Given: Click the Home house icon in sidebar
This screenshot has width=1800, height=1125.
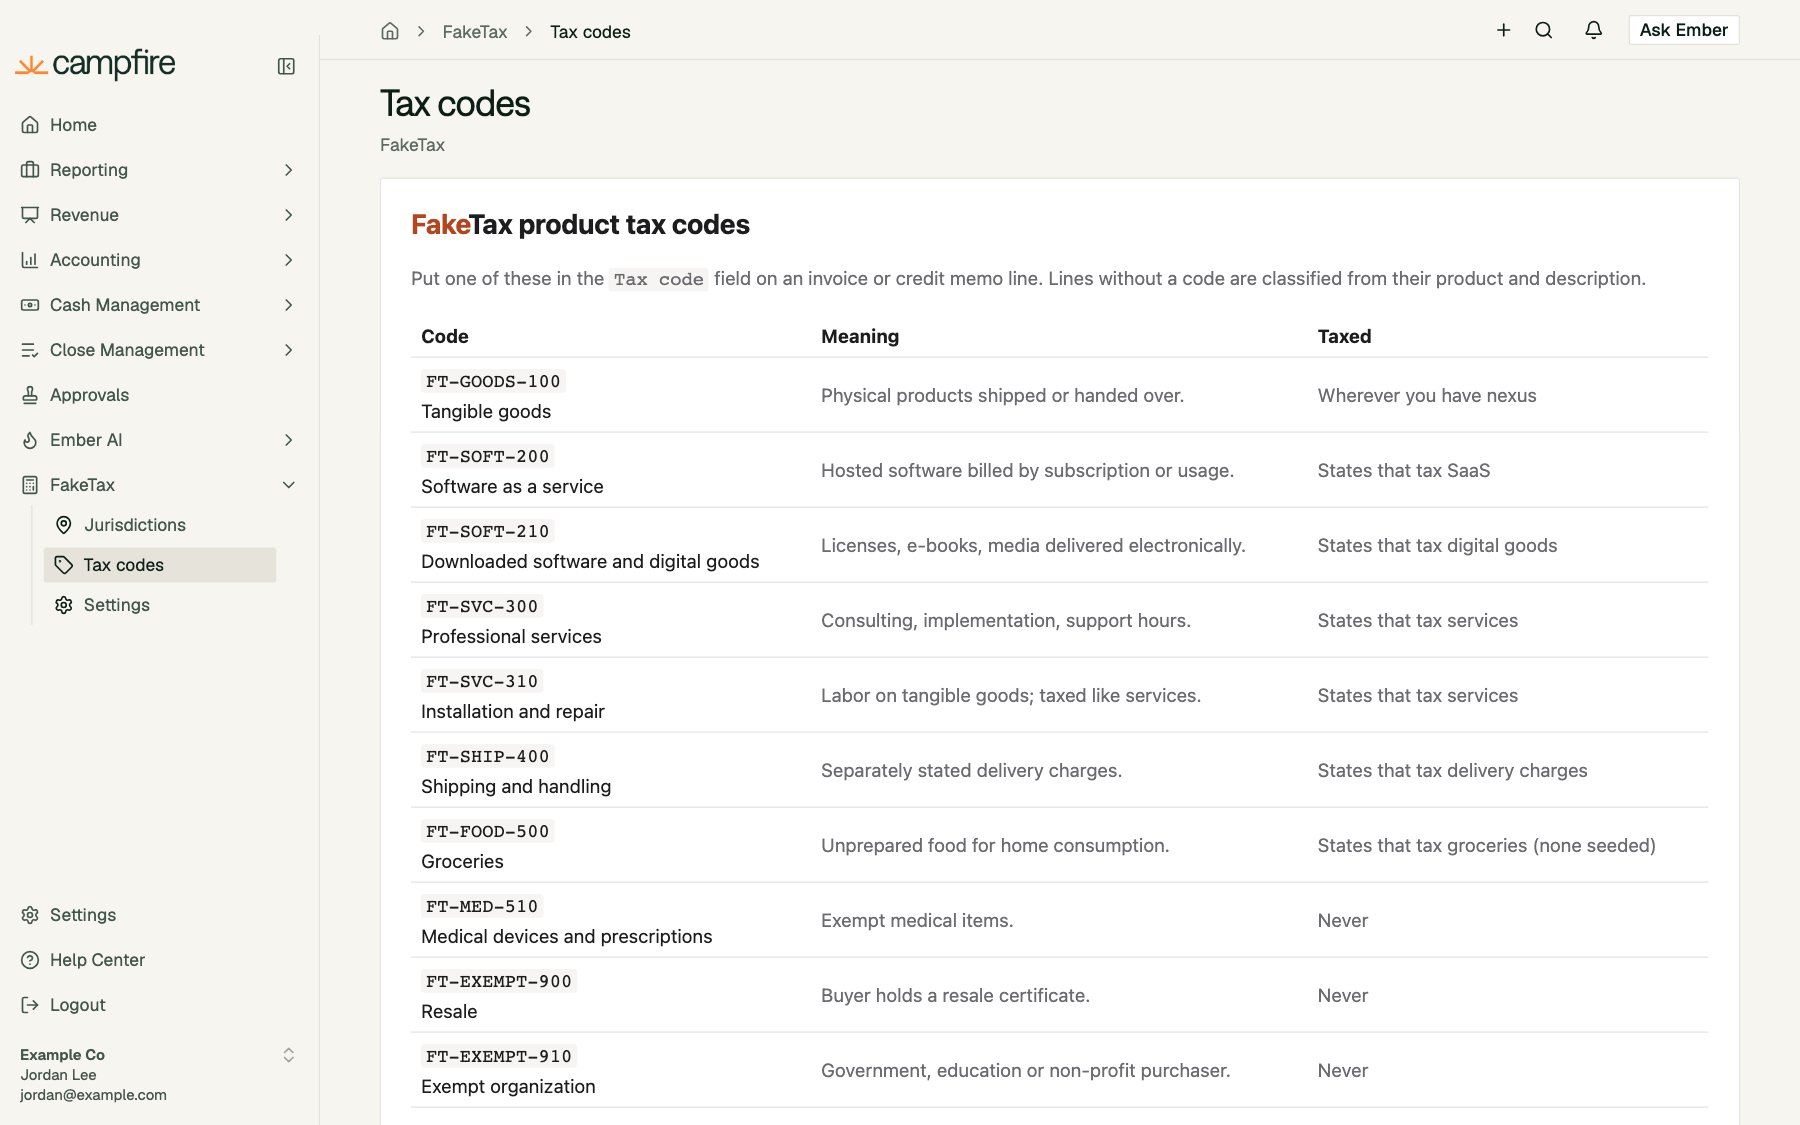Looking at the screenshot, I should [30, 125].
